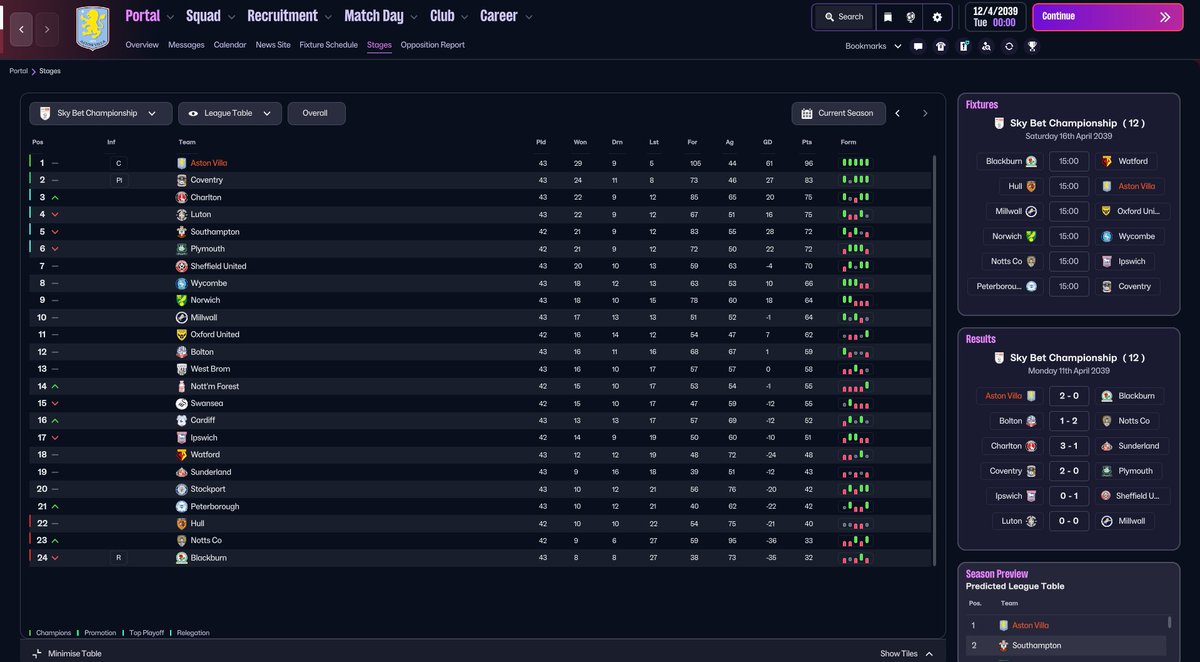This screenshot has height=662, width=1200.
Task: Click Aston Villa's form indicator bars
Action: [855, 162]
